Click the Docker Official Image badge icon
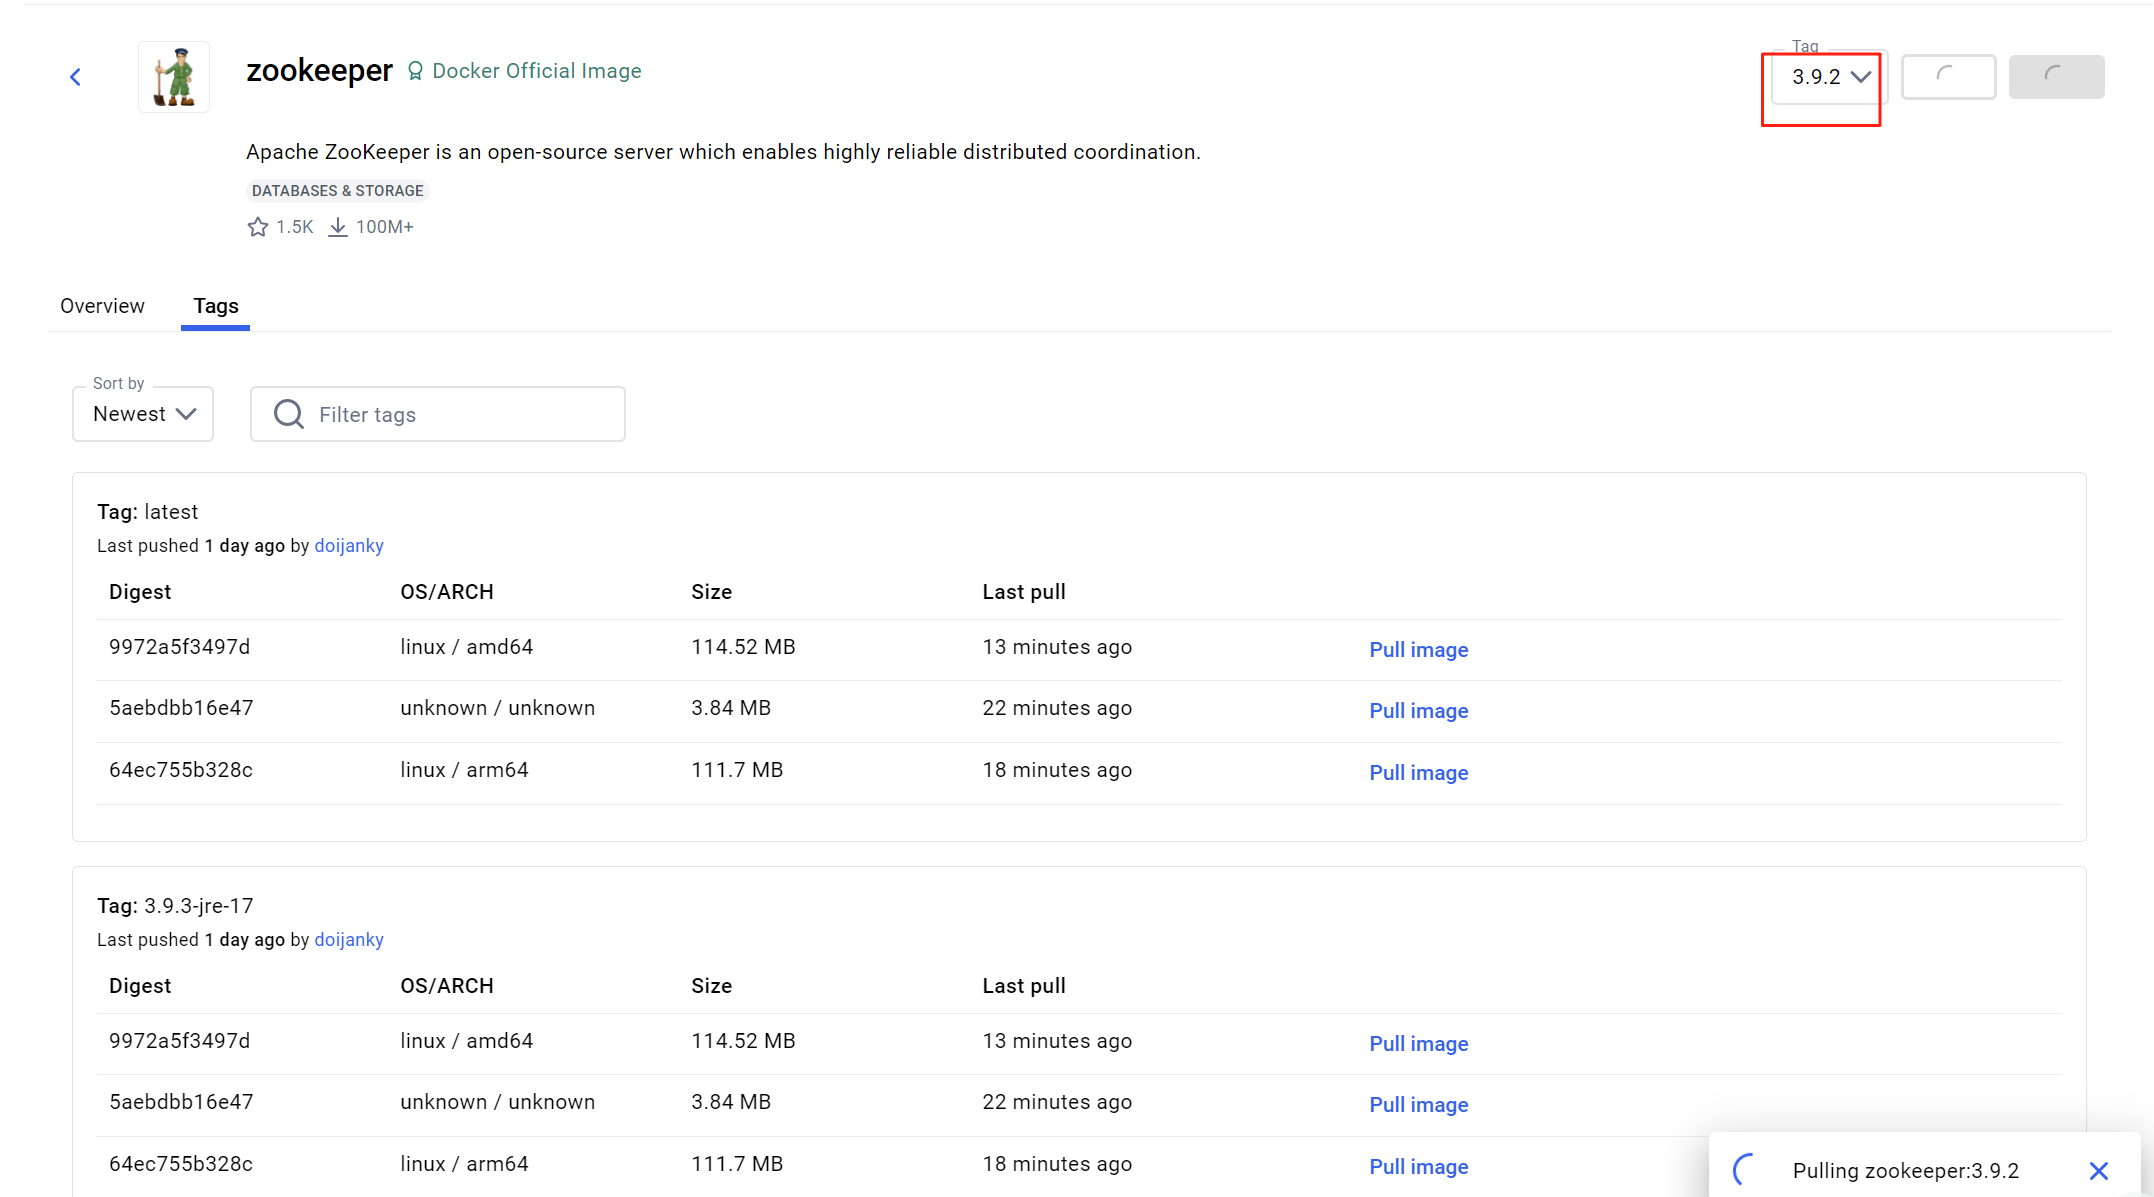The width and height of the screenshot is (2154, 1197). 415,71
